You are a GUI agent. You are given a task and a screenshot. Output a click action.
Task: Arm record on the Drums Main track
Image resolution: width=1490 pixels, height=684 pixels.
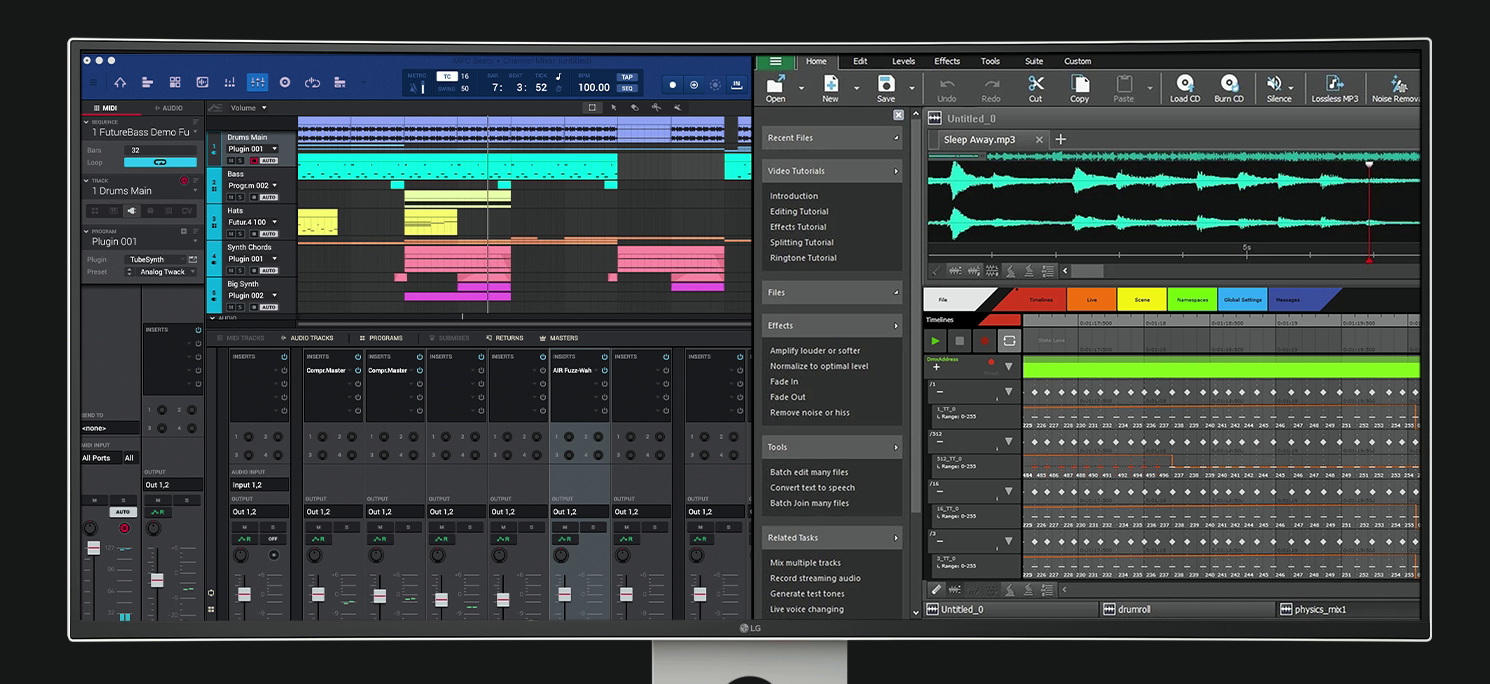(253, 160)
